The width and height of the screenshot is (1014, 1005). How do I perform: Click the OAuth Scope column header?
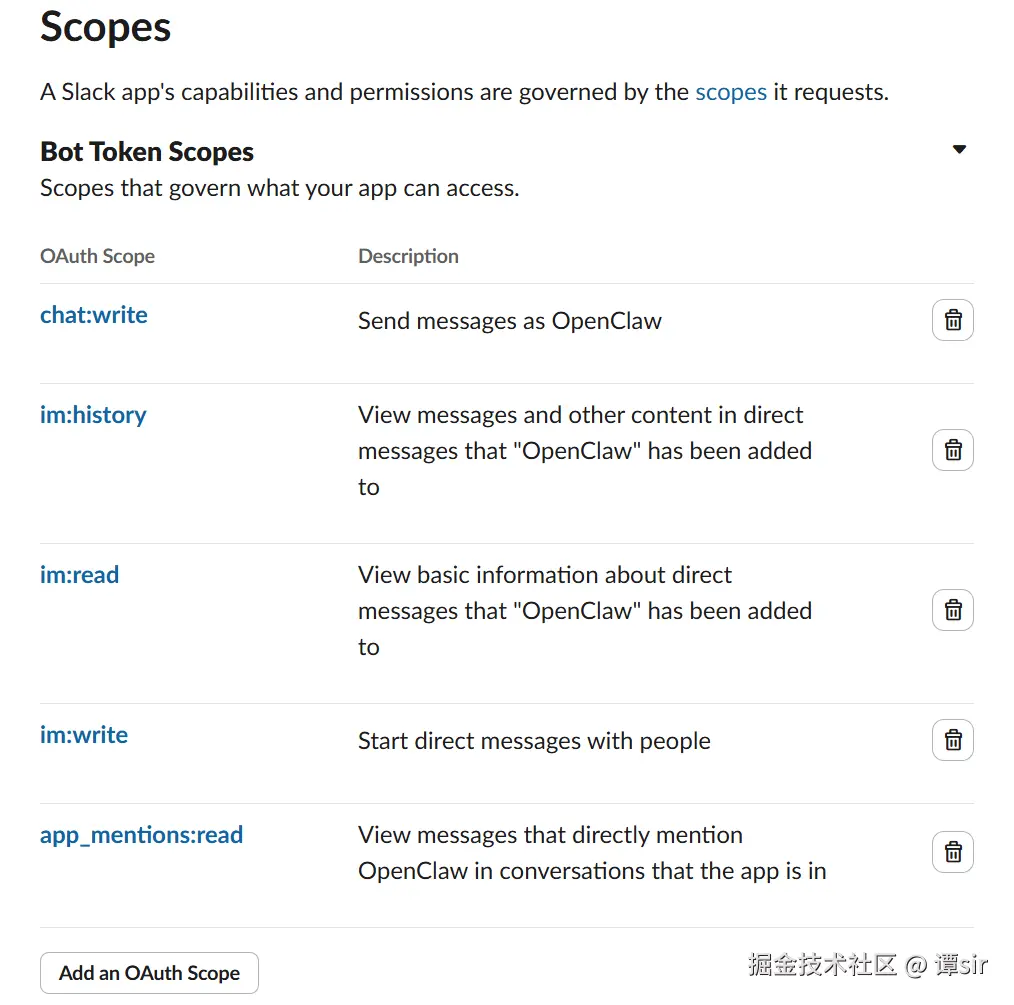click(x=97, y=256)
